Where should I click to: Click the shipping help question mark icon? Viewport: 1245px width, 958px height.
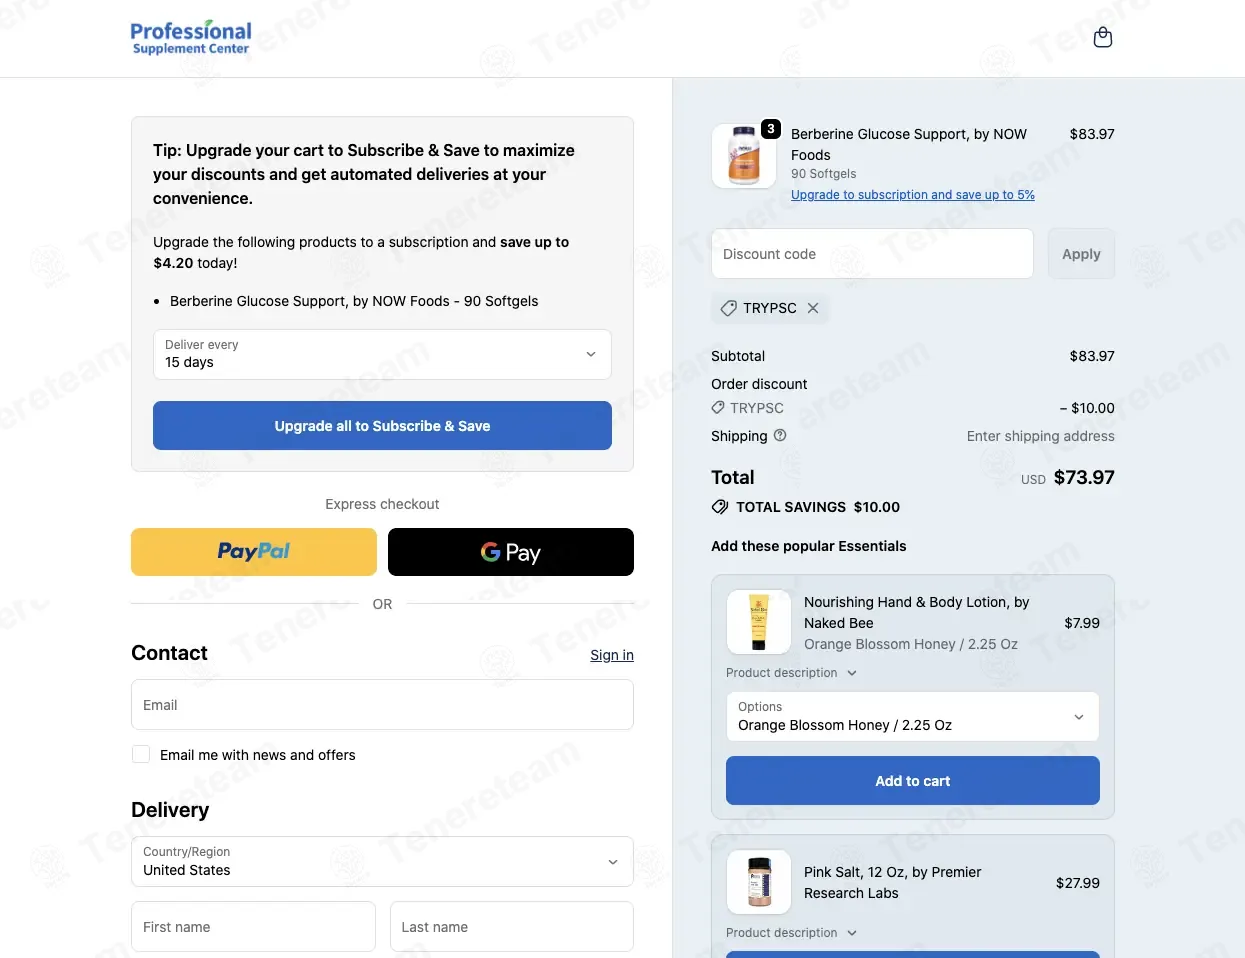point(780,435)
